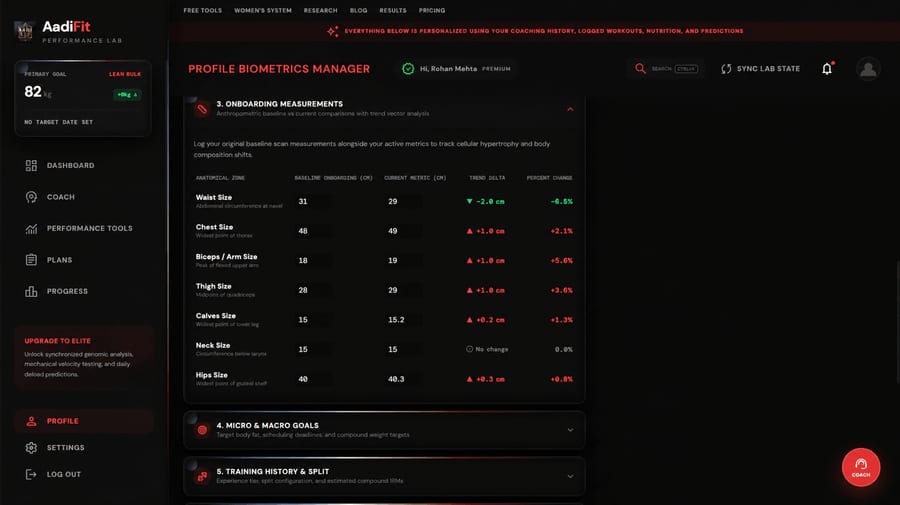The width and height of the screenshot is (900, 505).
Task: Open Performance Tools chart icon
Action: coord(31,228)
